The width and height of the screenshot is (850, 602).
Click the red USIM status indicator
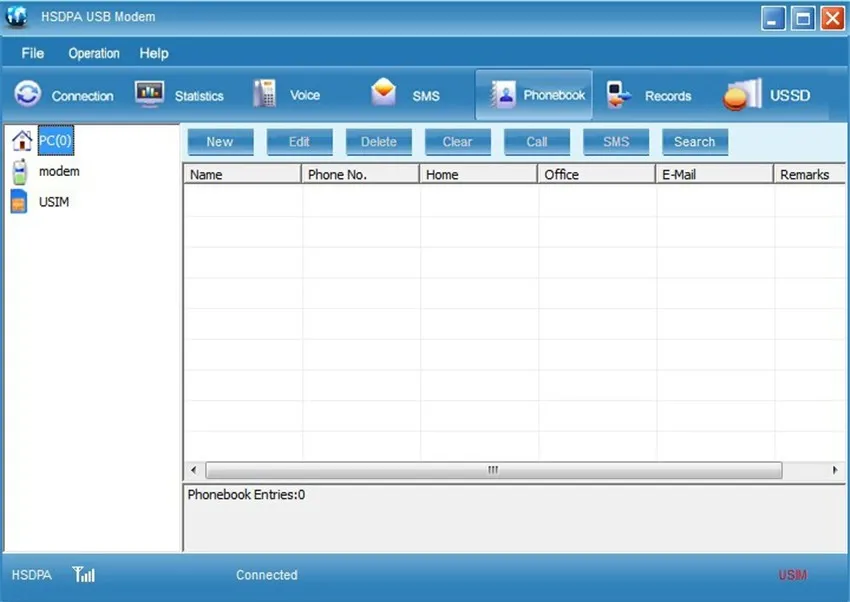pyautogui.click(x=793, y=575)
